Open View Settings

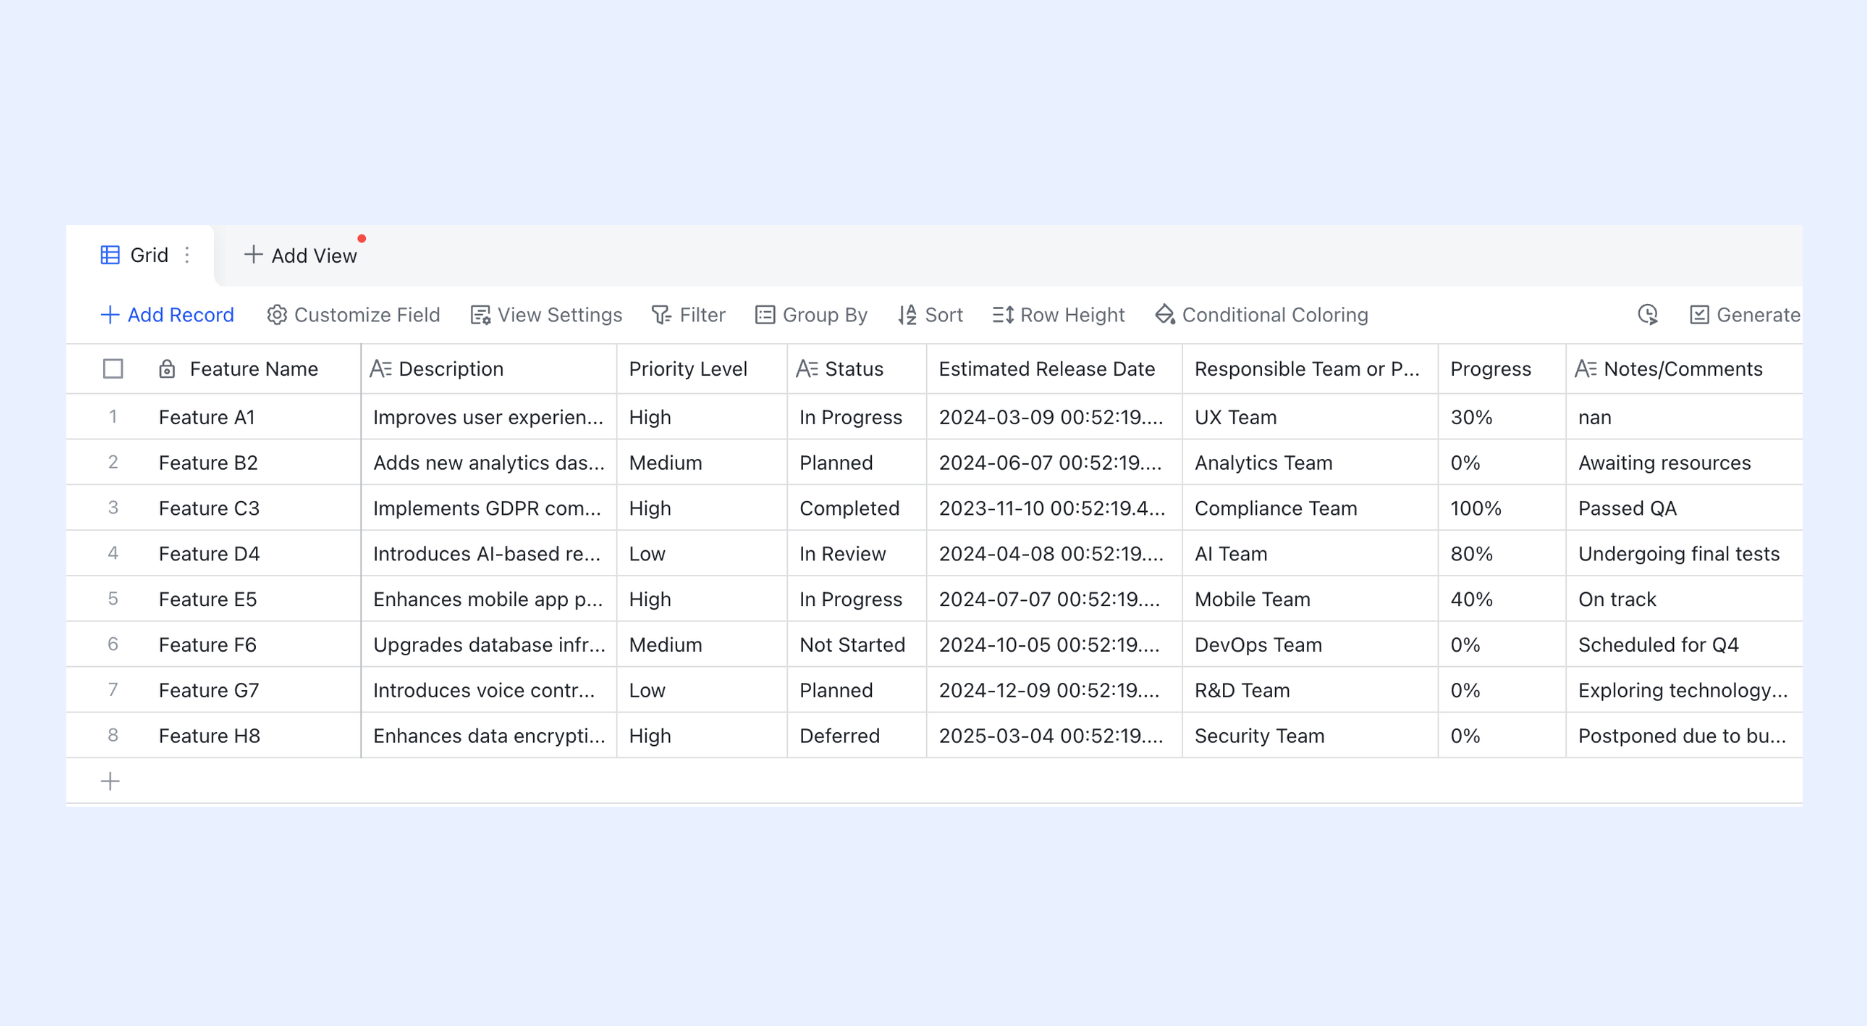(546, 315)
